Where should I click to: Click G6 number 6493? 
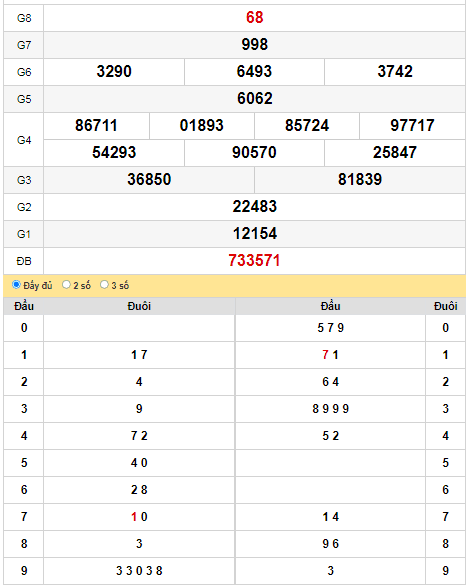pos(254,72)
